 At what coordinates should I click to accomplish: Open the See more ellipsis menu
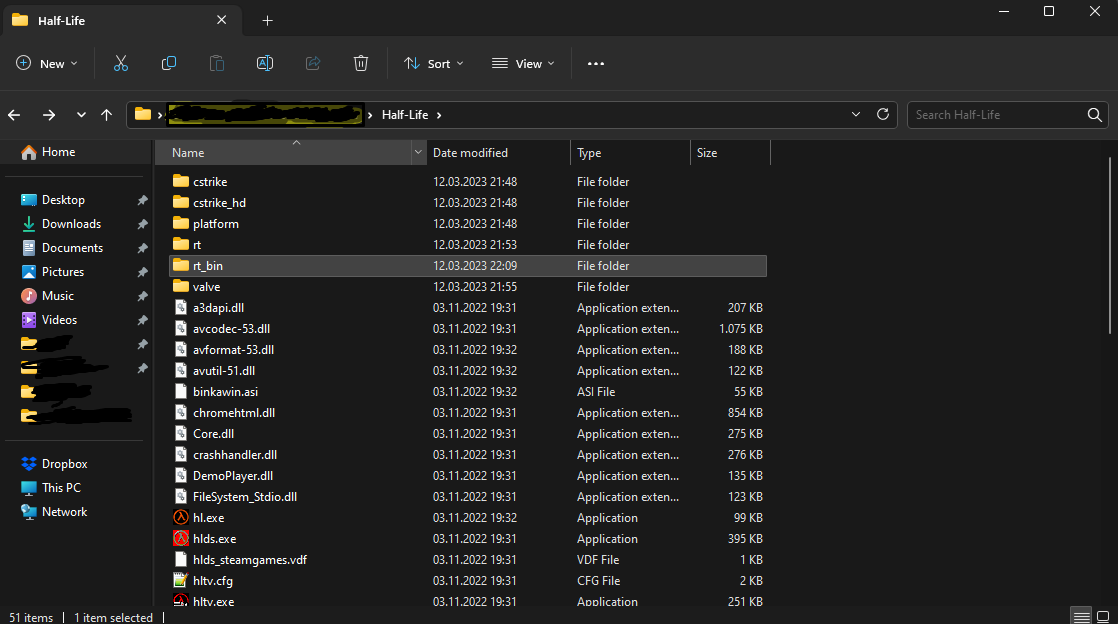(x=596, y=63)
